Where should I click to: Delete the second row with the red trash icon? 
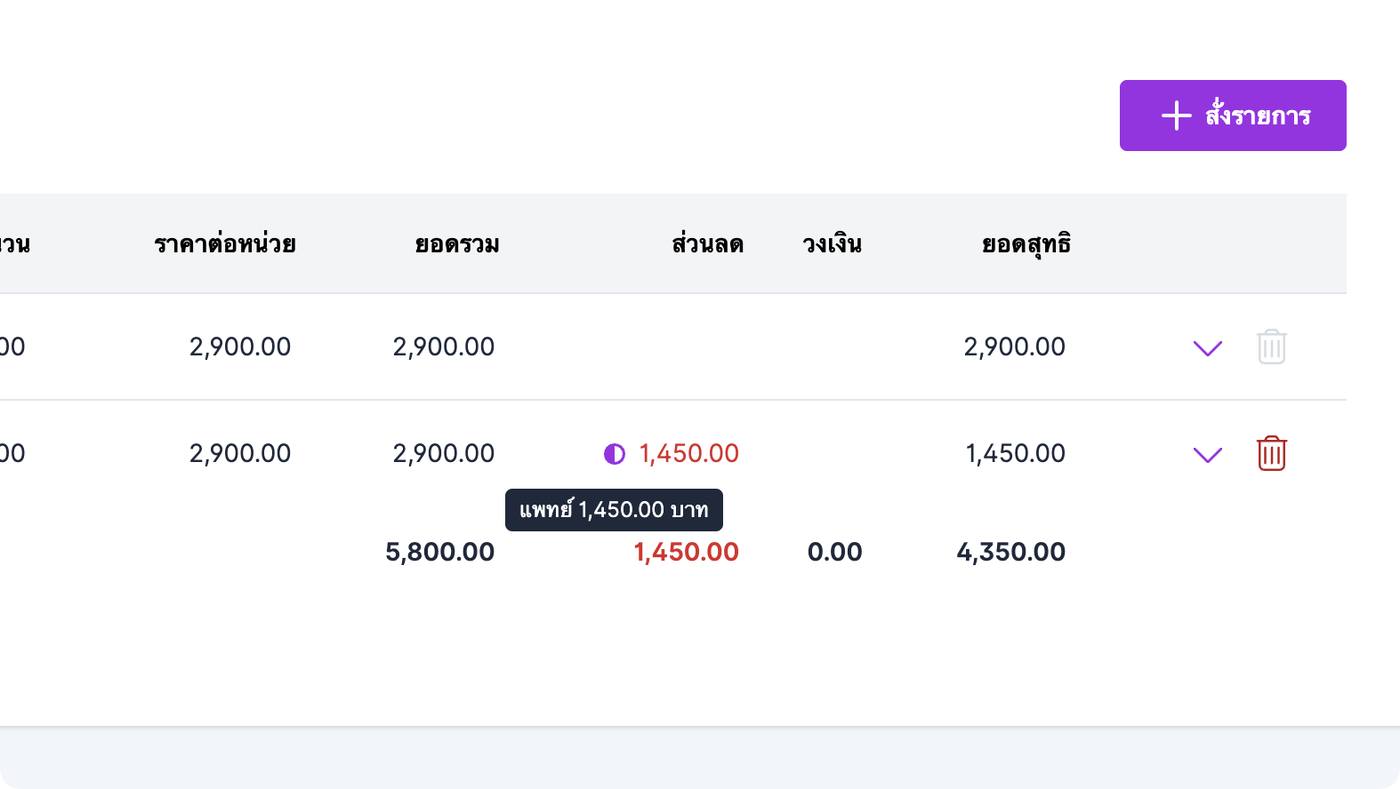[1271, 454]
